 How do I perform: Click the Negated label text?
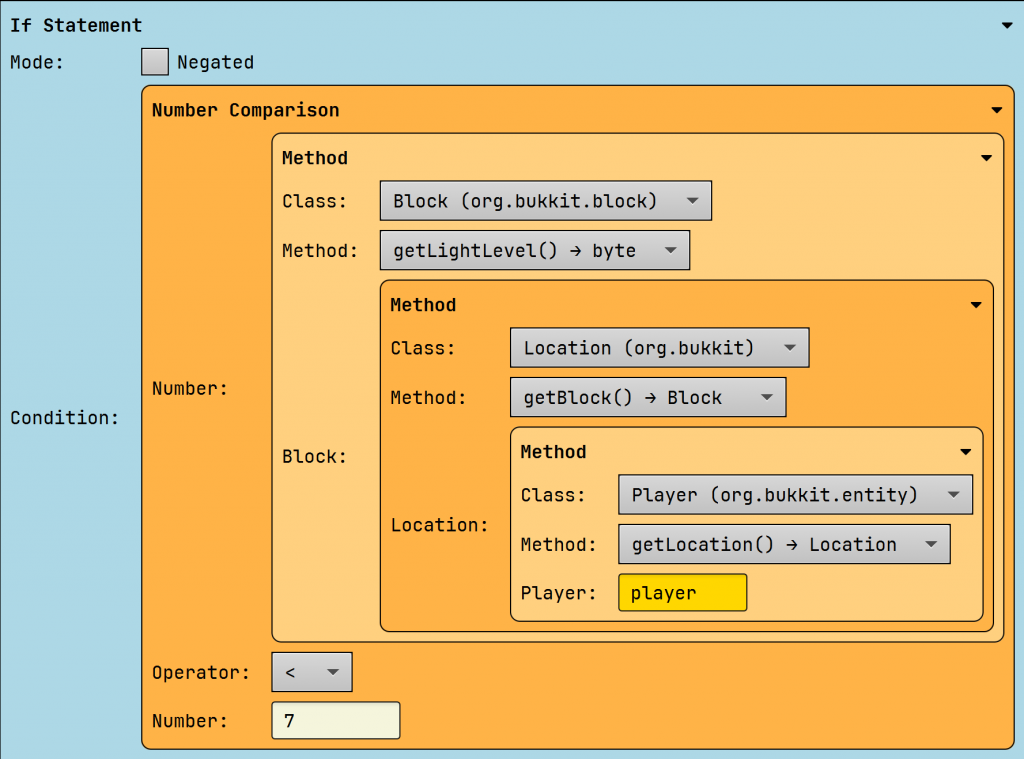point(215,62)
